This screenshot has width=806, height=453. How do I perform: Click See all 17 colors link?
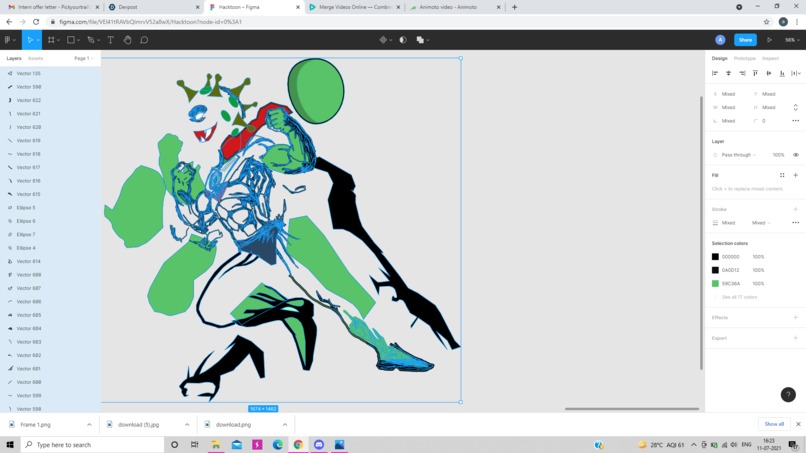739,297
